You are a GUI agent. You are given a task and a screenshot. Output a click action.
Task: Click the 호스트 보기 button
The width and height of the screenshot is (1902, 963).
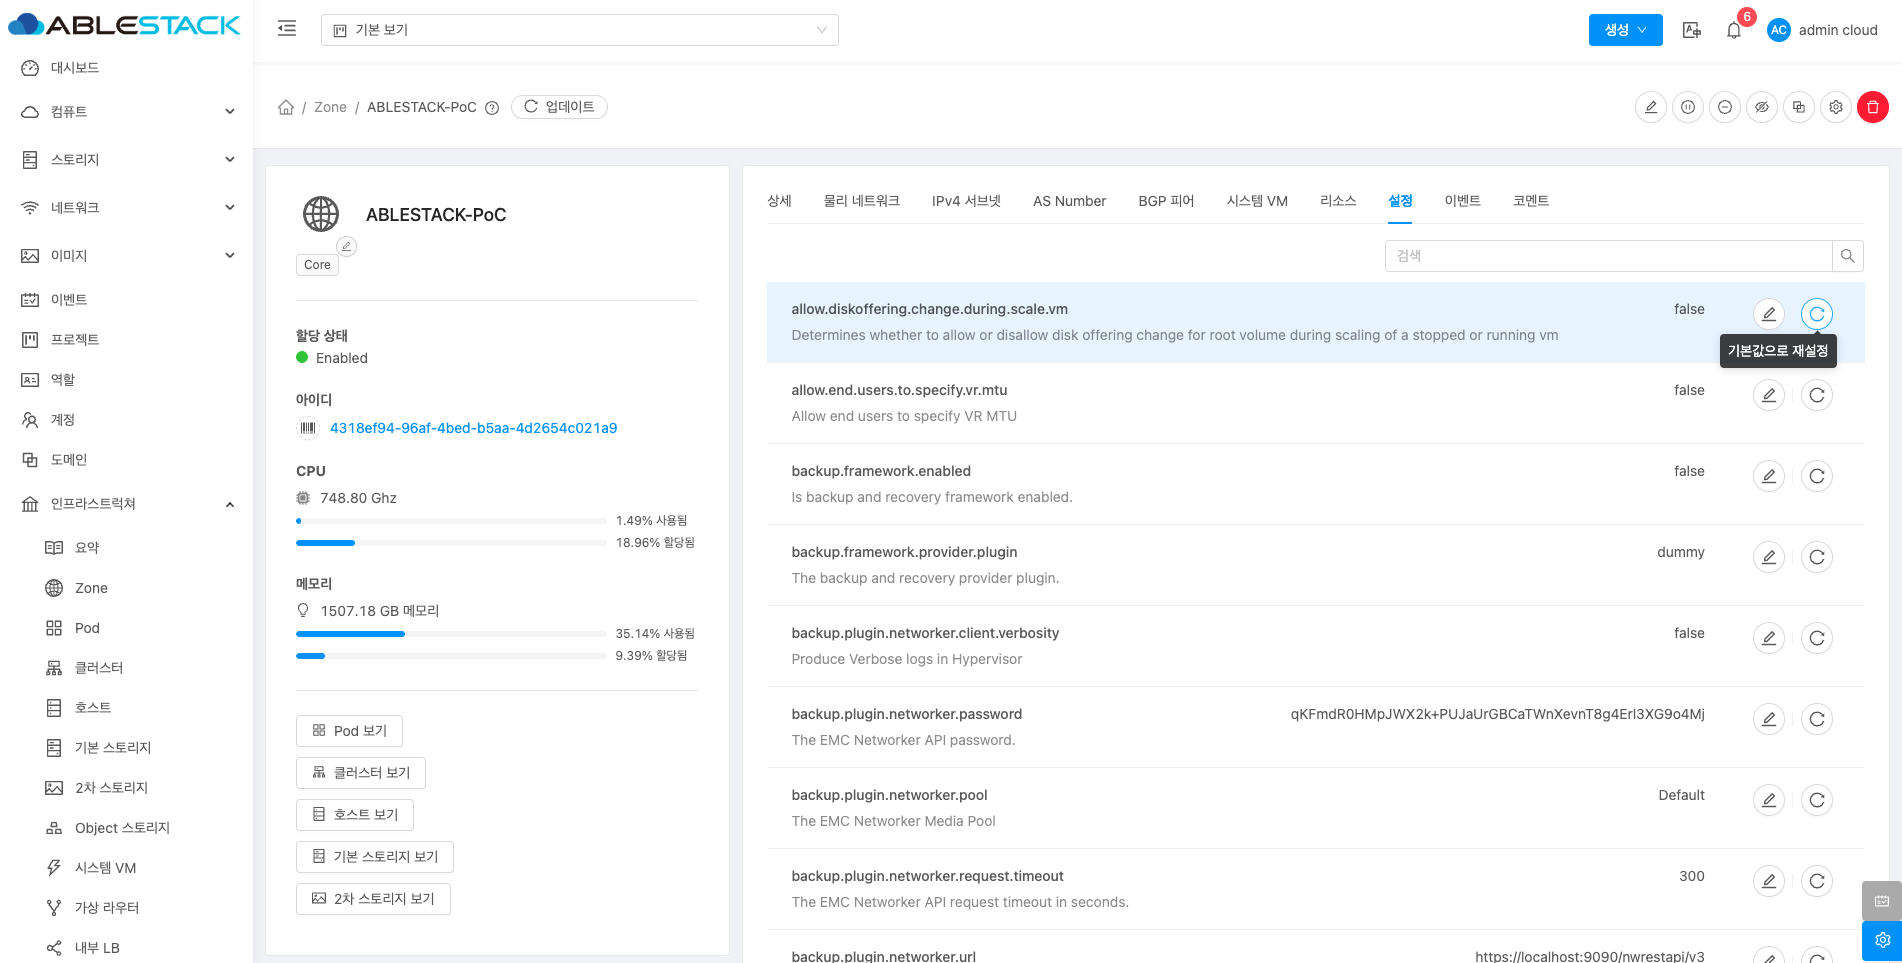click(355, 815)
